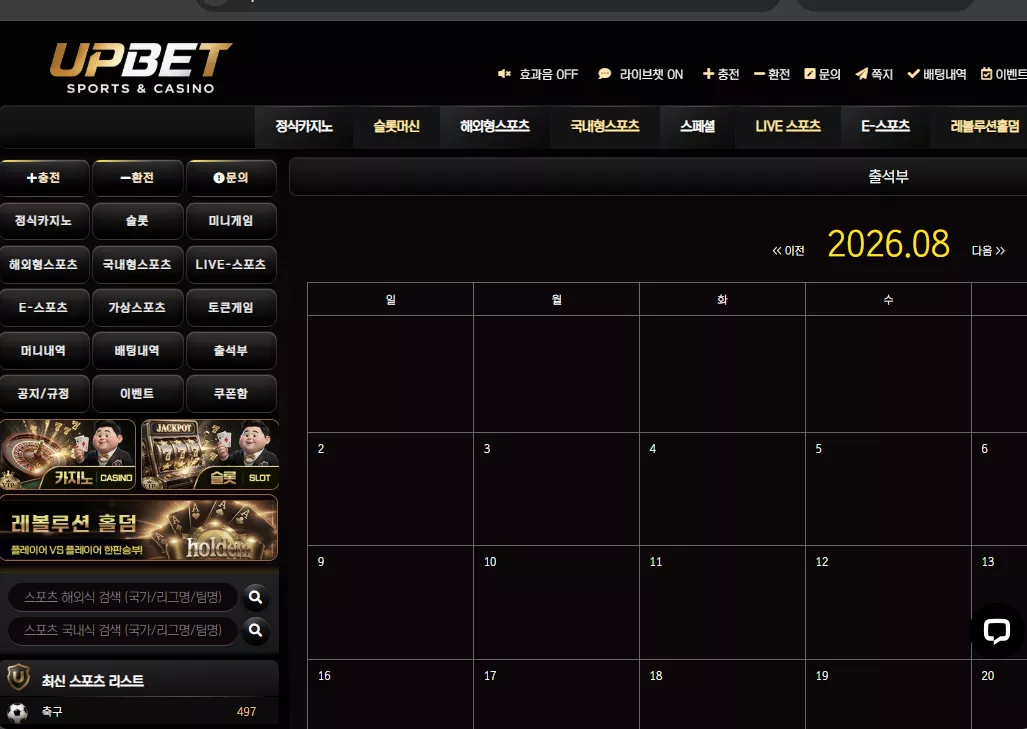Screen dimensions: 1027x729
Task: Open 쿠폰함 from sidebar grid
Action: 231,394
